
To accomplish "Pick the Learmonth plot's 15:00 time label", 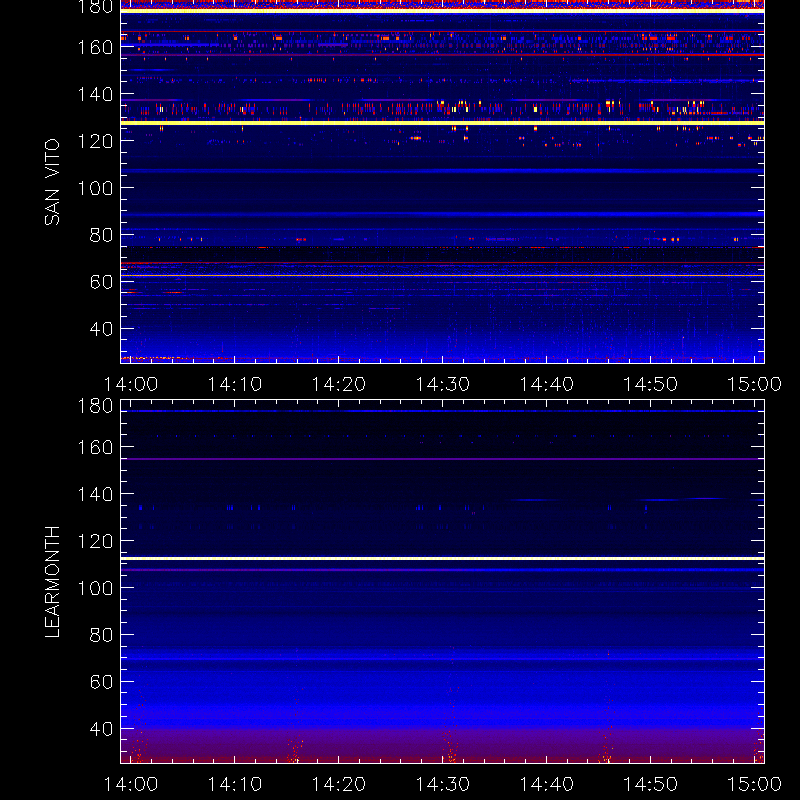I will [754, 784].
